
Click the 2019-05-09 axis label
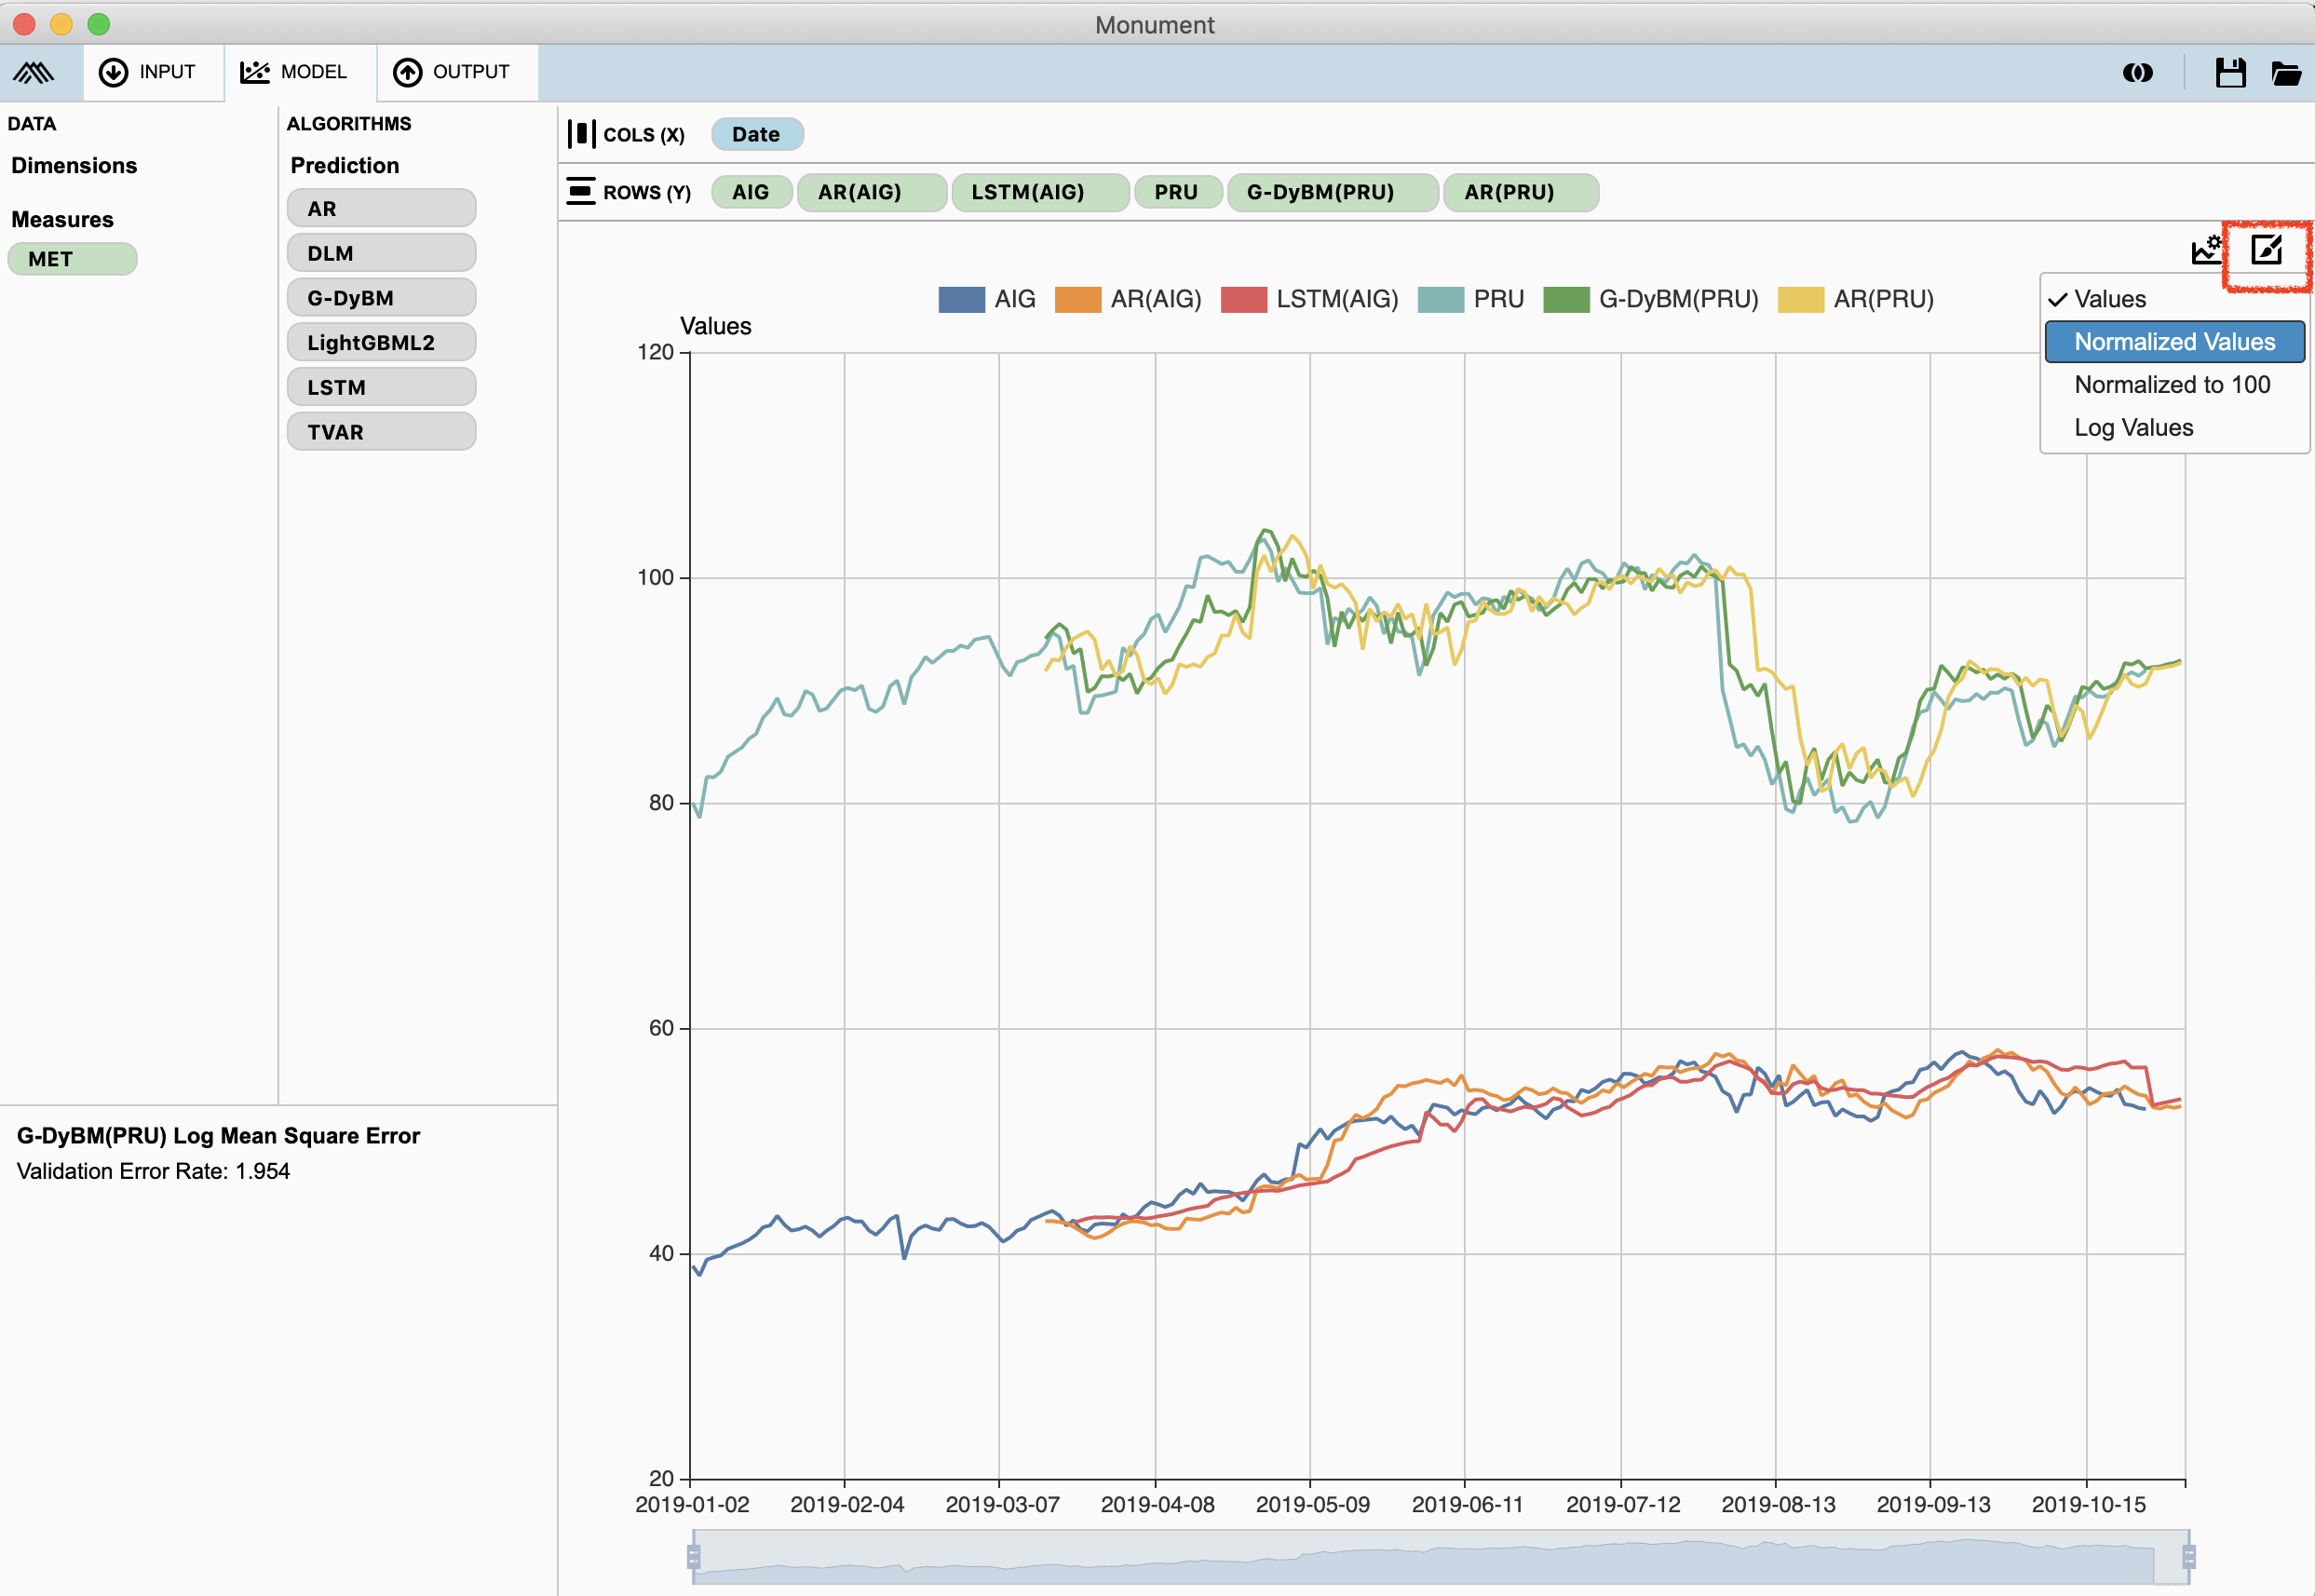click(1312, 1504)
